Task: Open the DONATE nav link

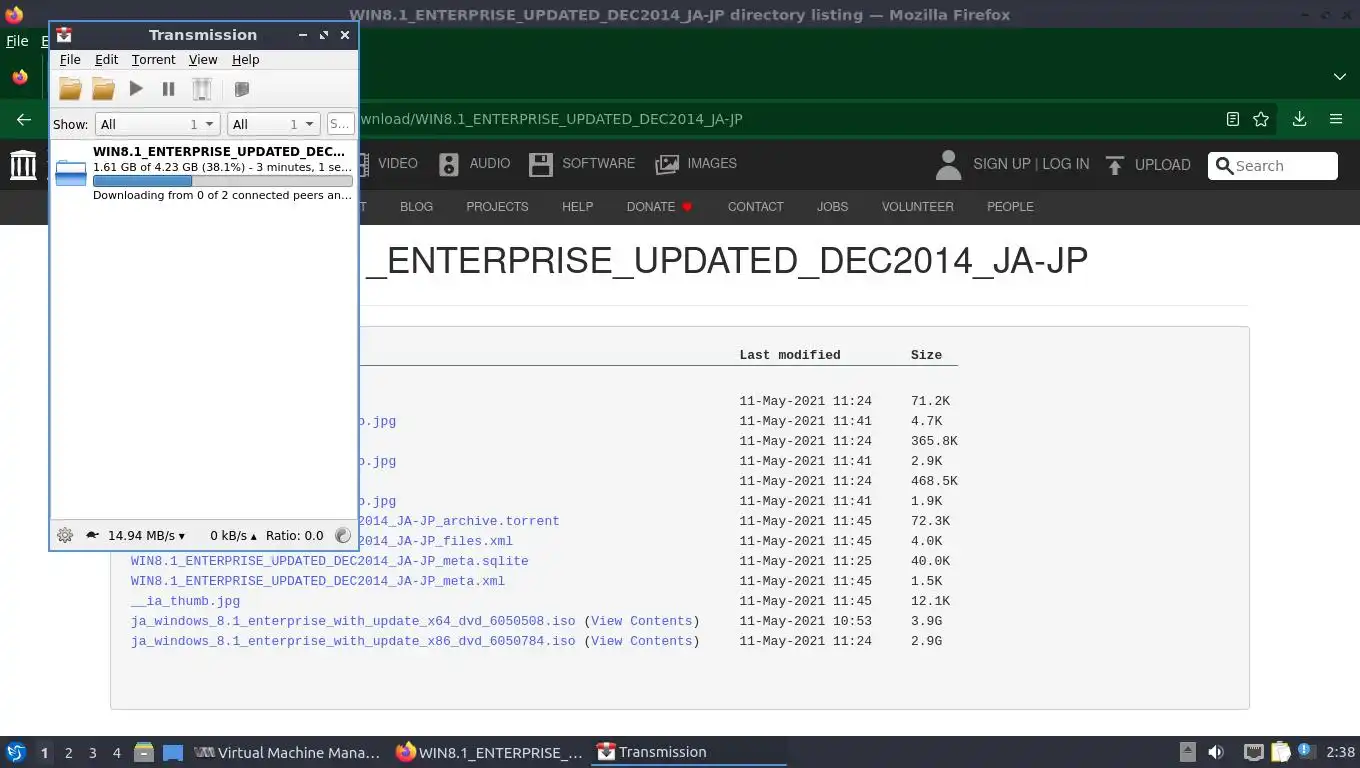Action: pos(660,206)
